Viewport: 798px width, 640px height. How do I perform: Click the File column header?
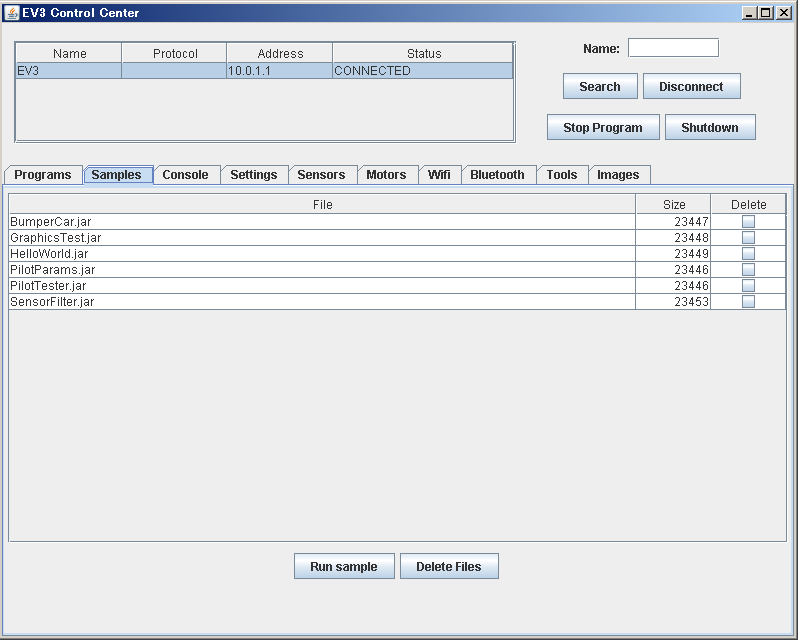(x=322, y=204)
